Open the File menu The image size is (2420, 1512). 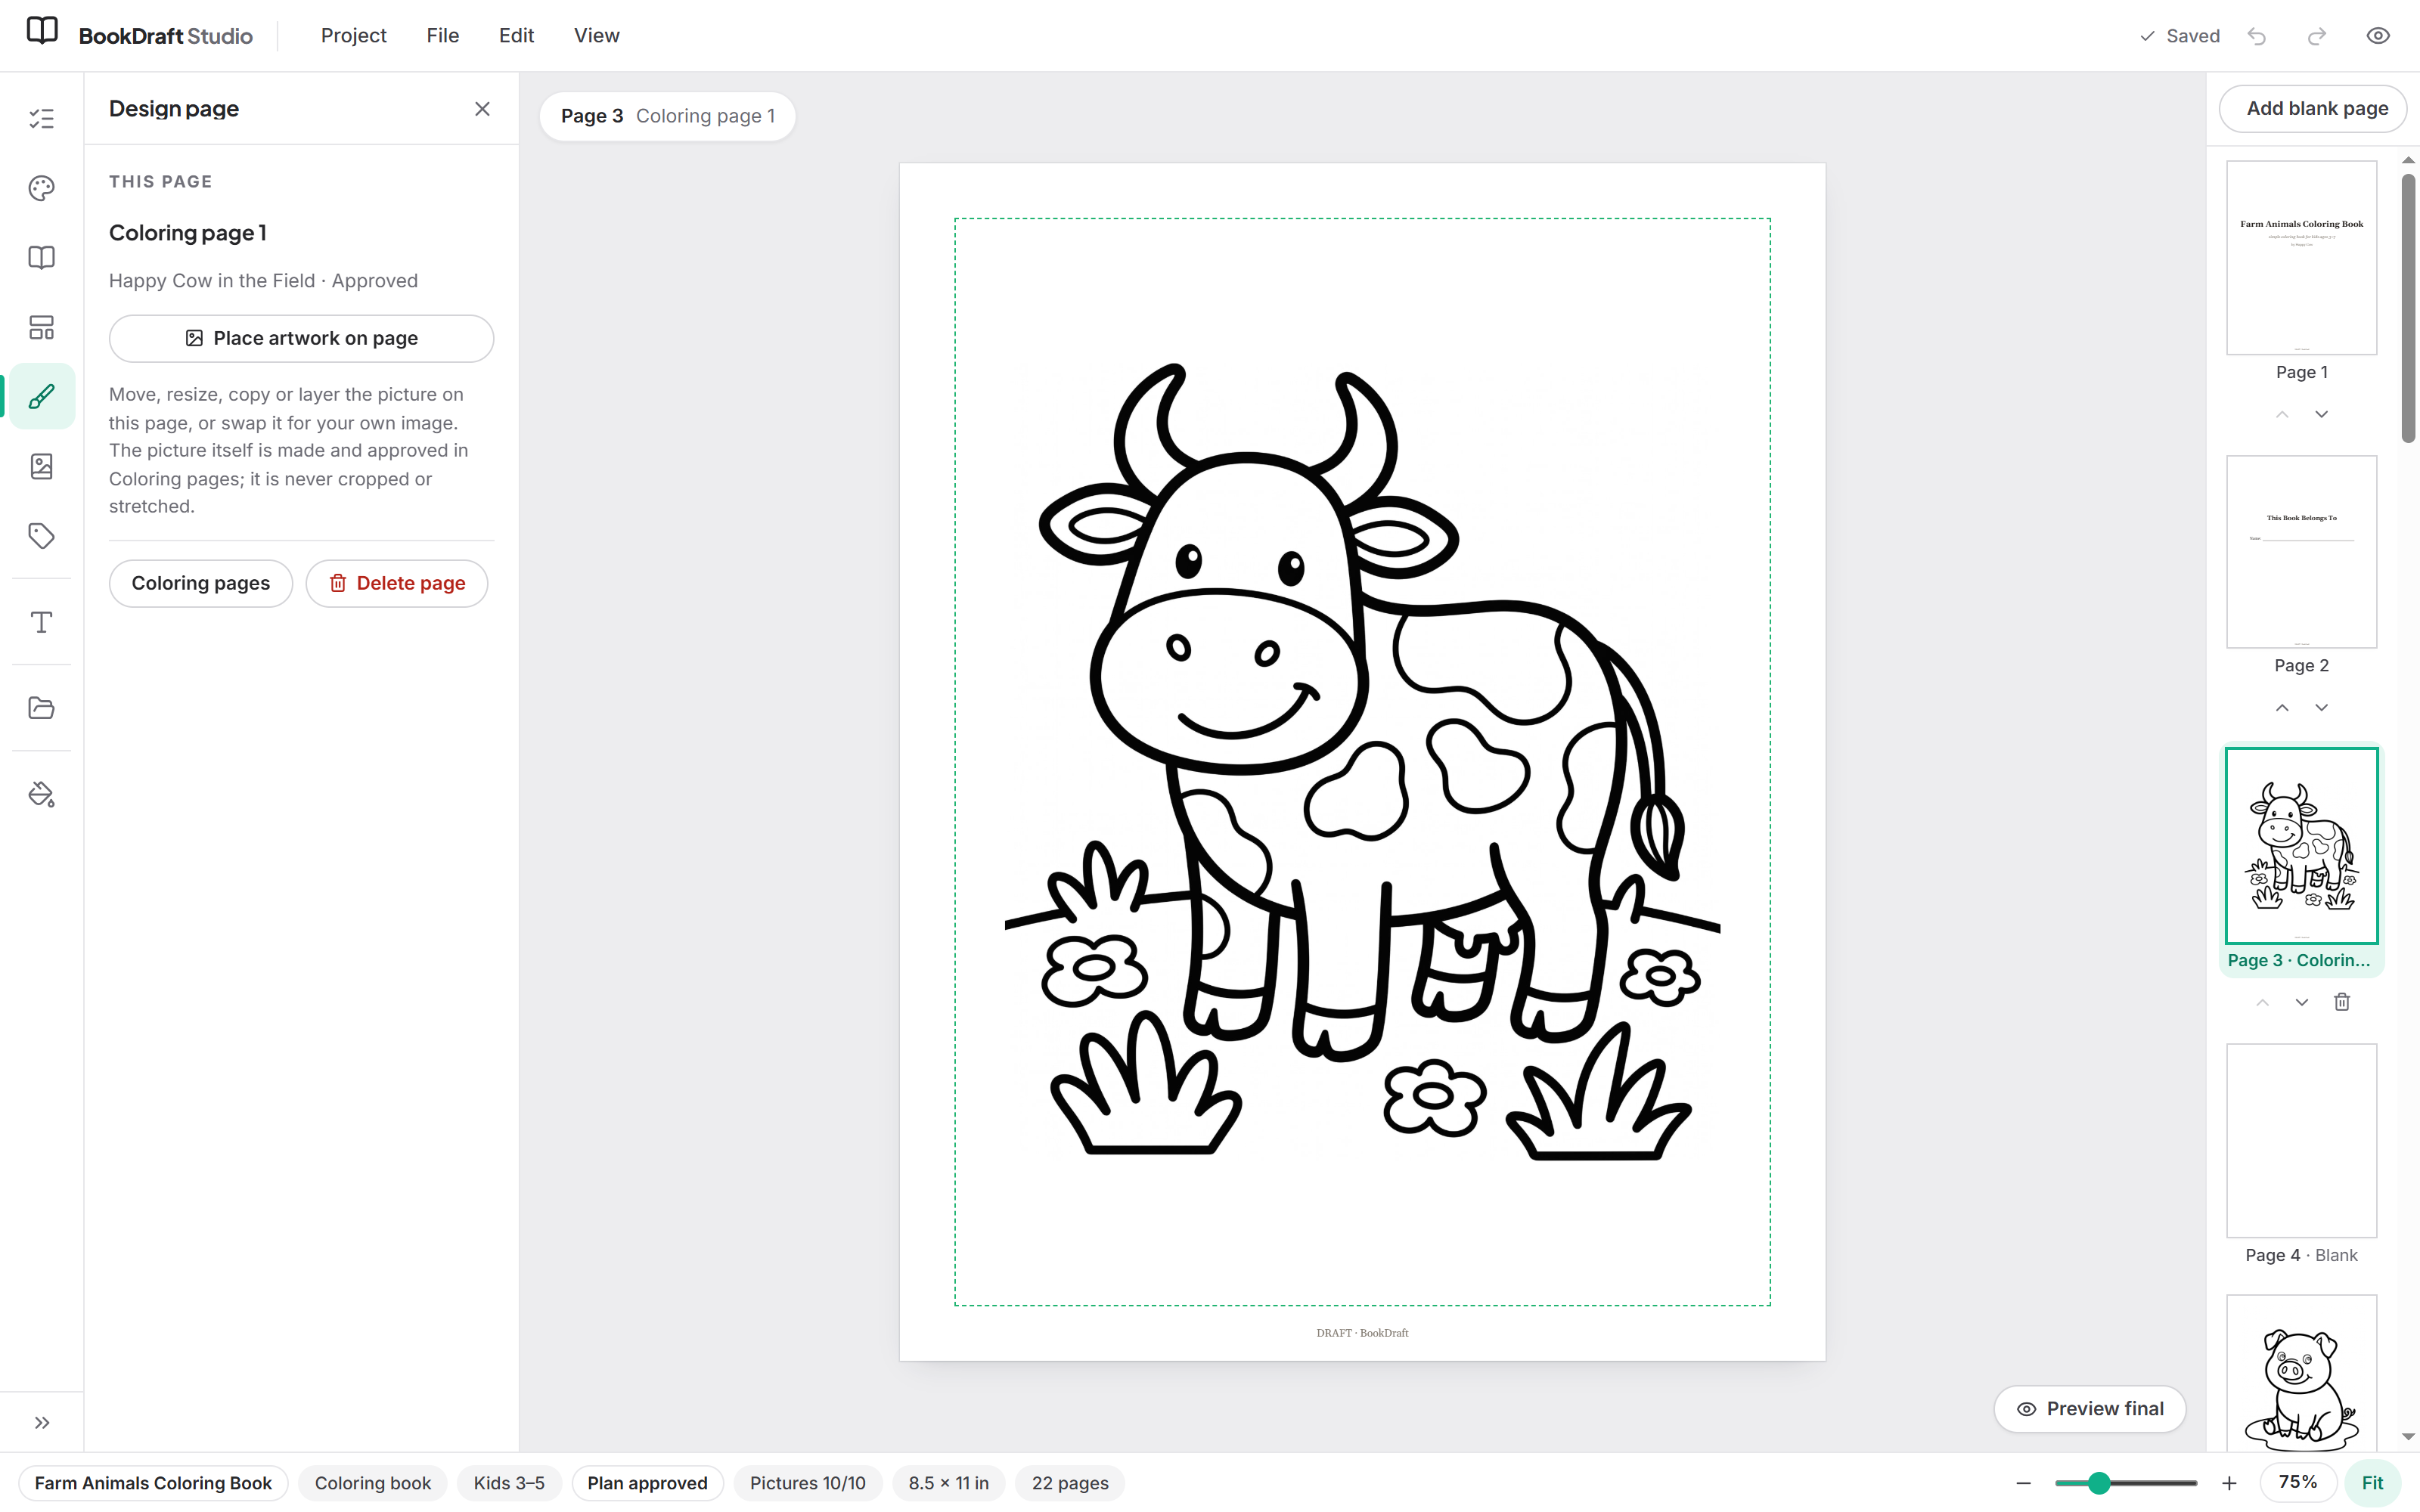click(x=442, y=36)
